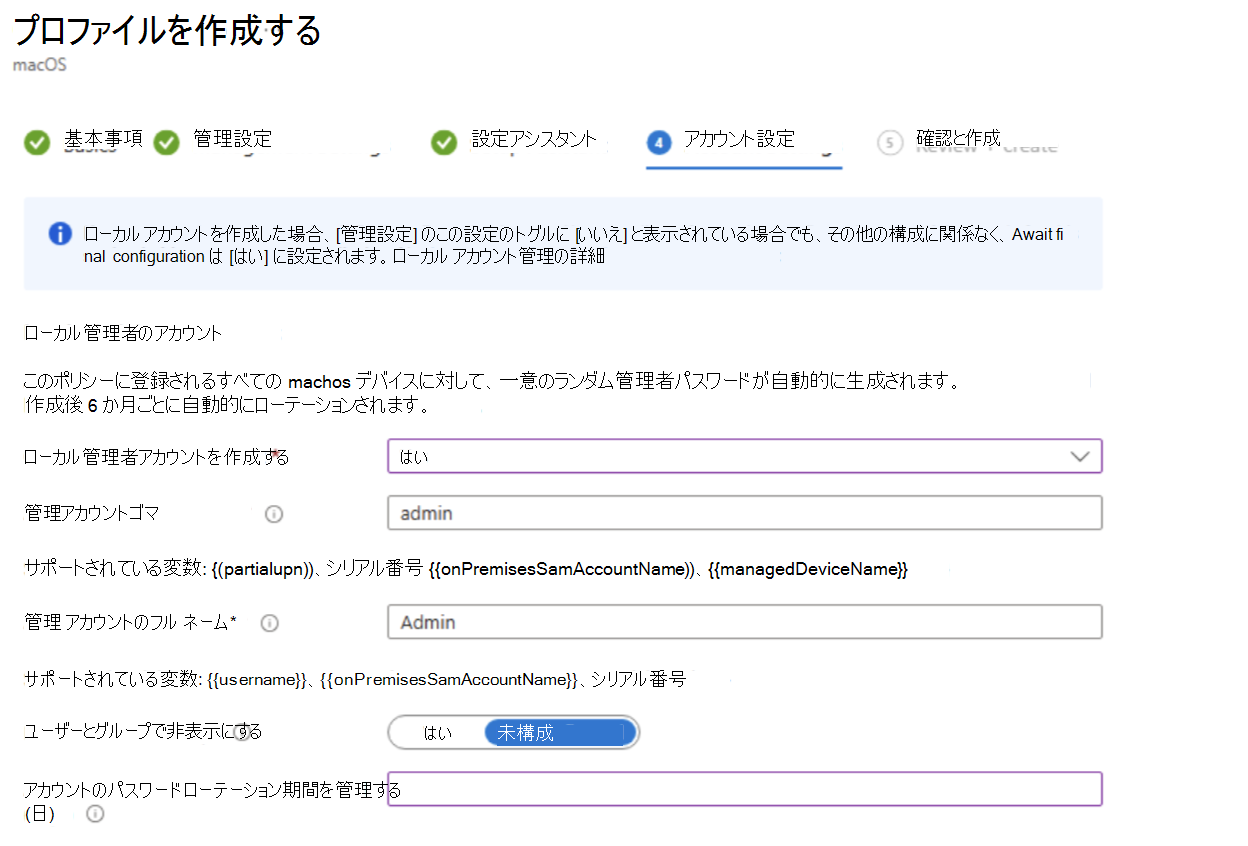Show info tooltip for password rotation (日)

95,814
